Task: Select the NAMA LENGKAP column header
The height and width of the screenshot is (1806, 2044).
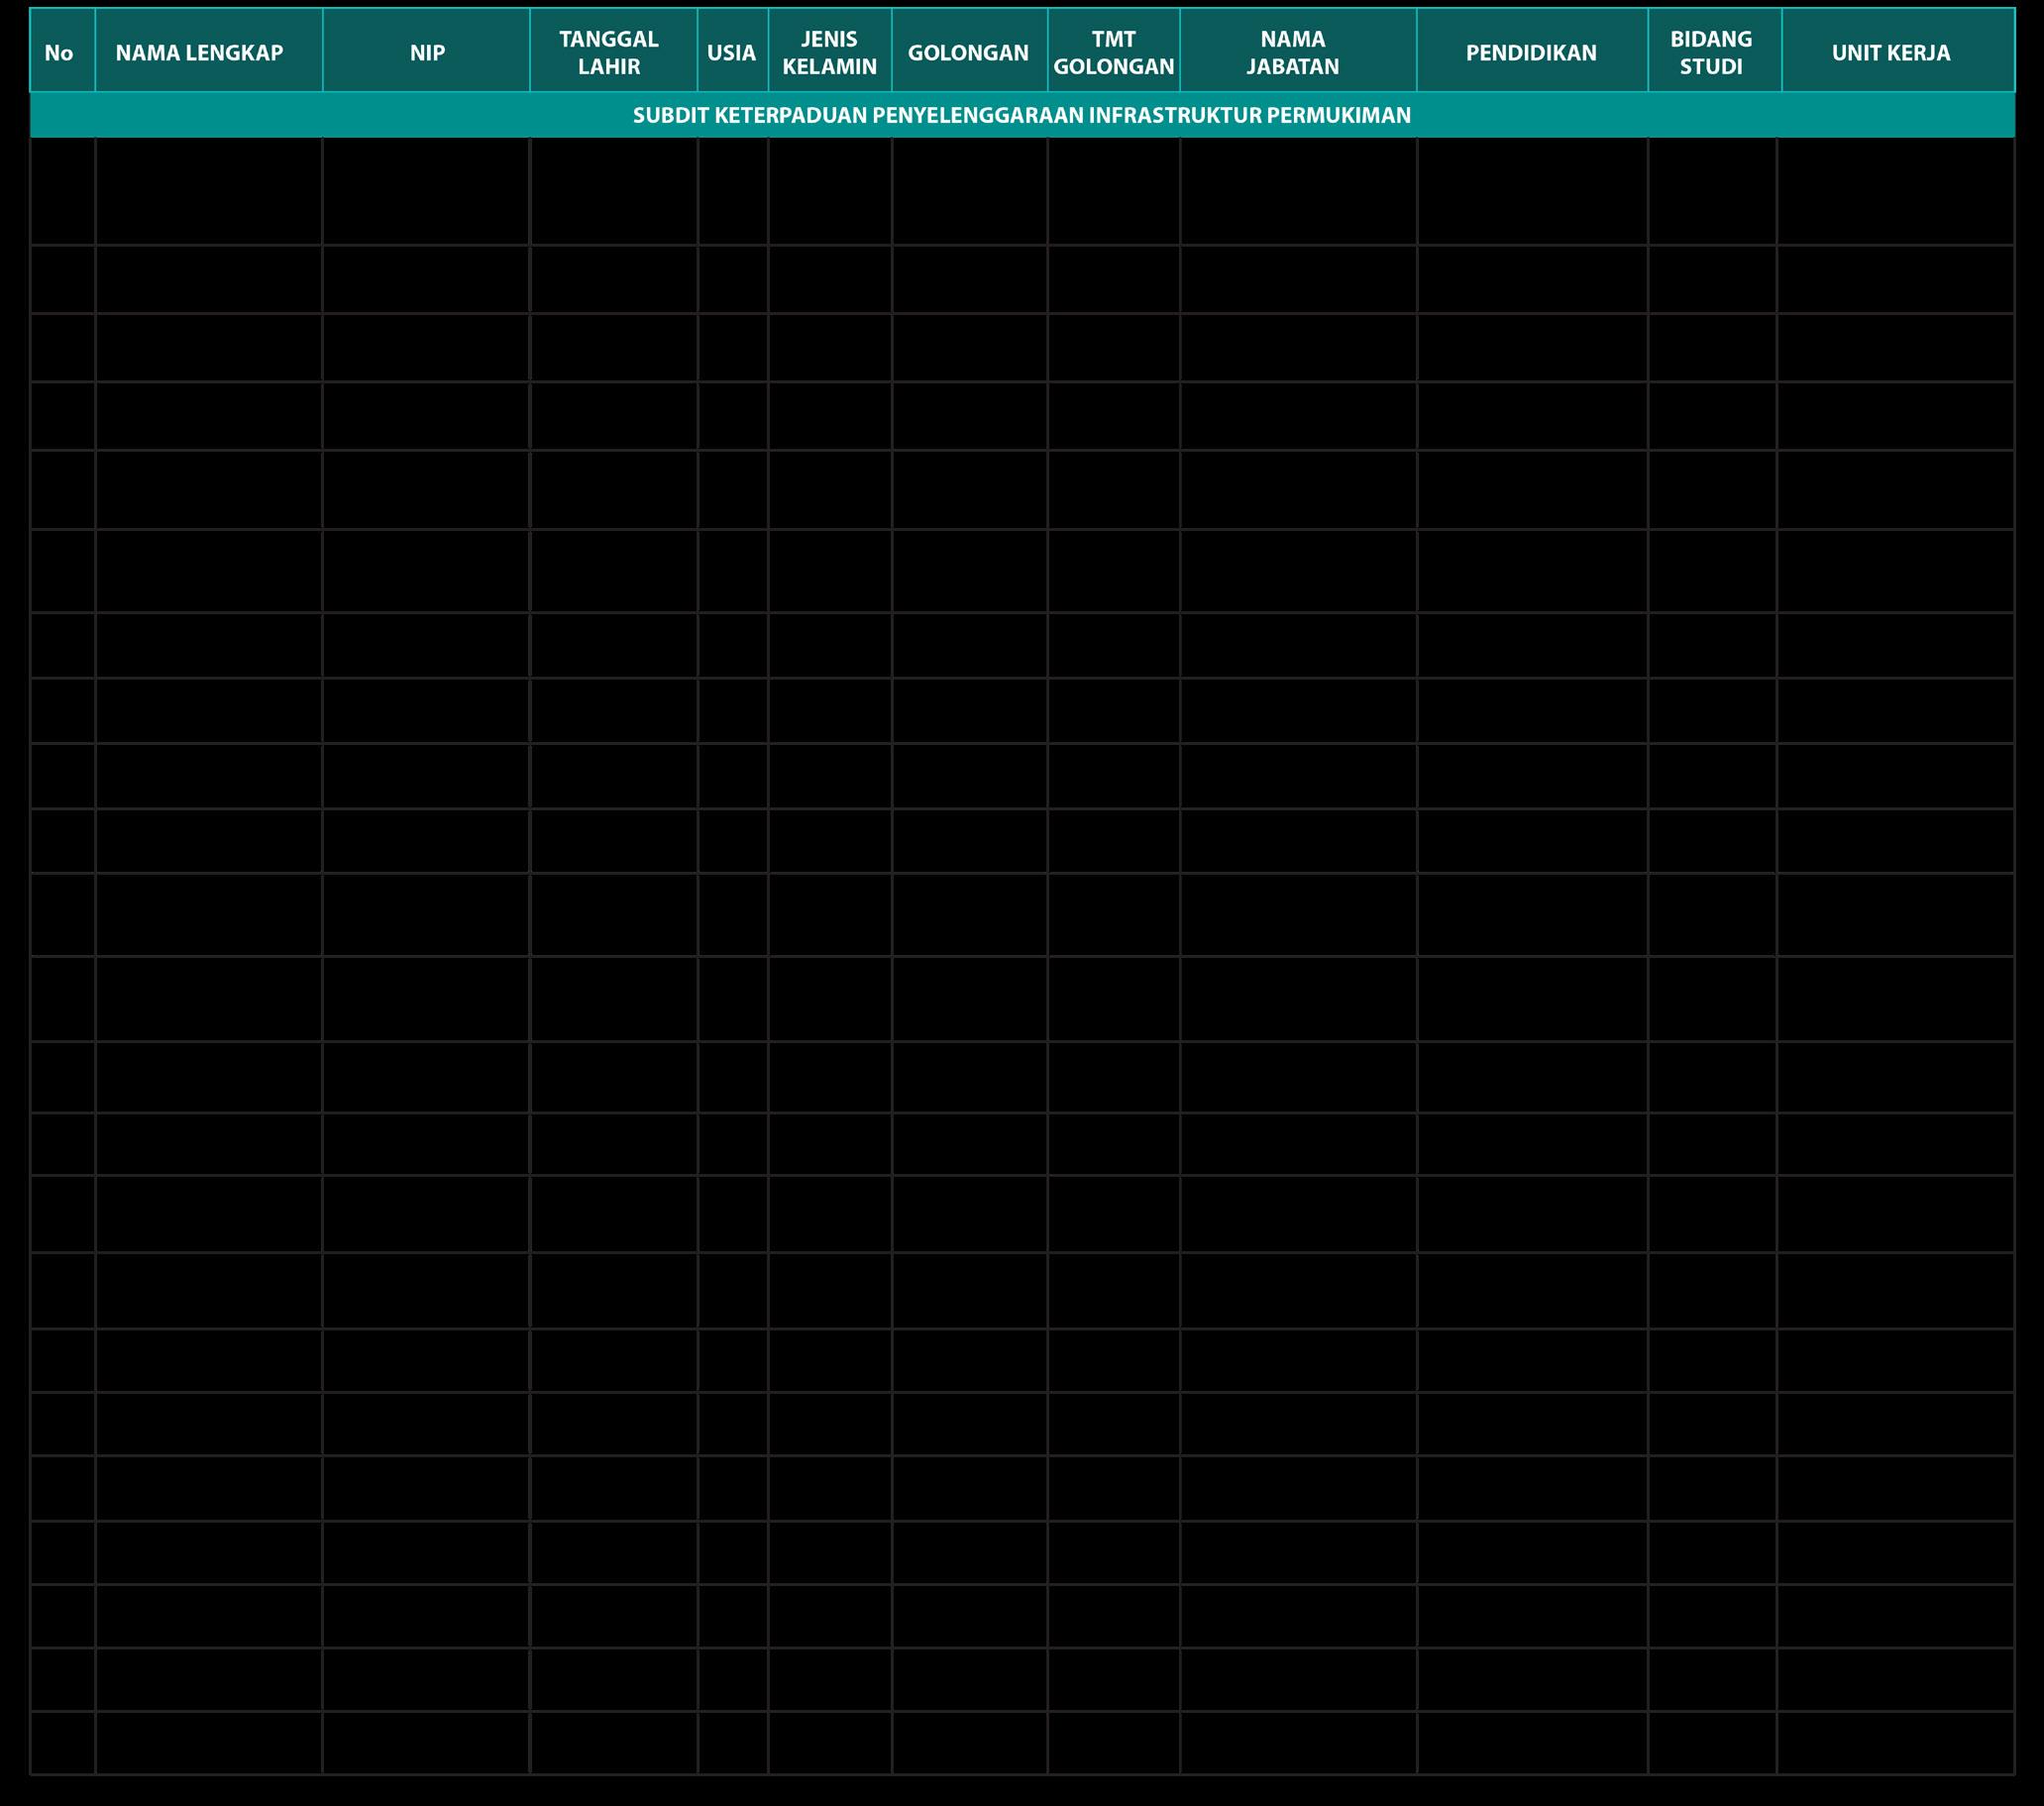Action: tap(209, 51)
